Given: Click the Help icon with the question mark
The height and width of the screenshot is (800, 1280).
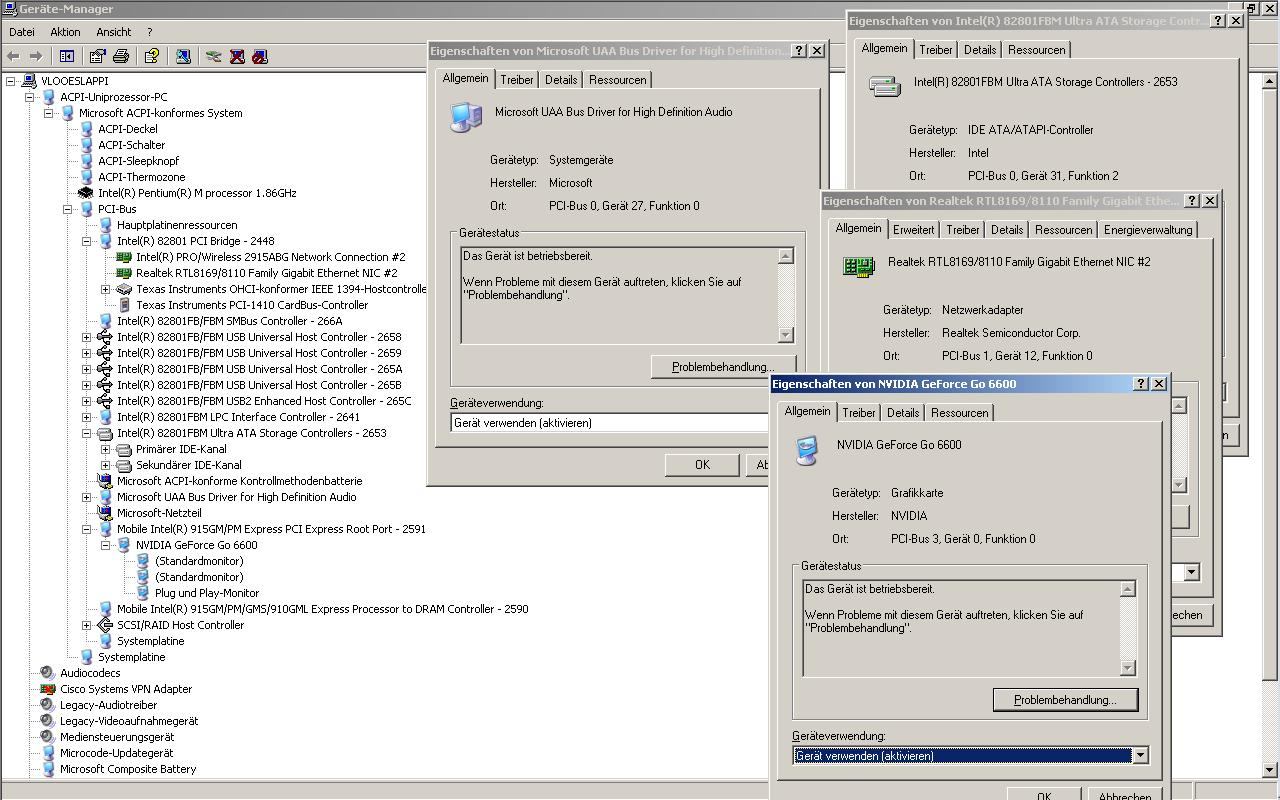Looking at the screenshot, I should pyautogui.click(x=152, y=57).
